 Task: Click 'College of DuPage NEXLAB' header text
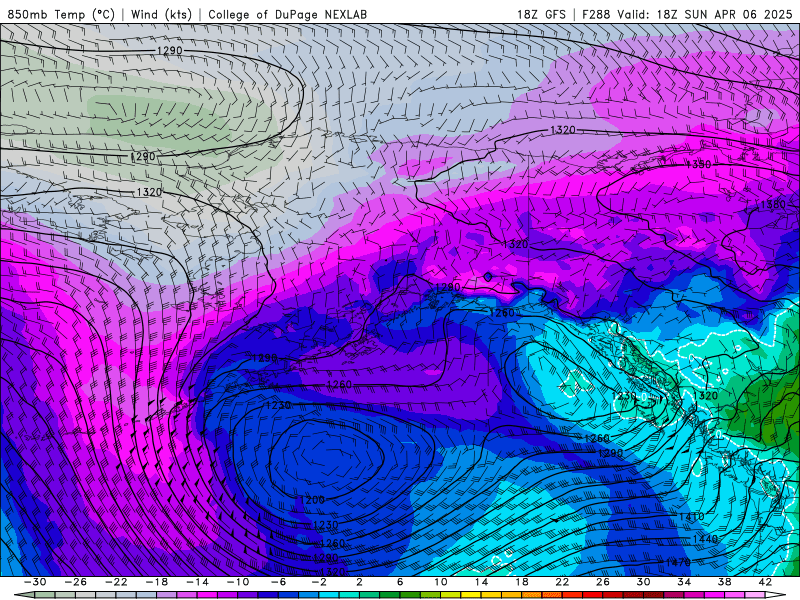tap(287, 14)
